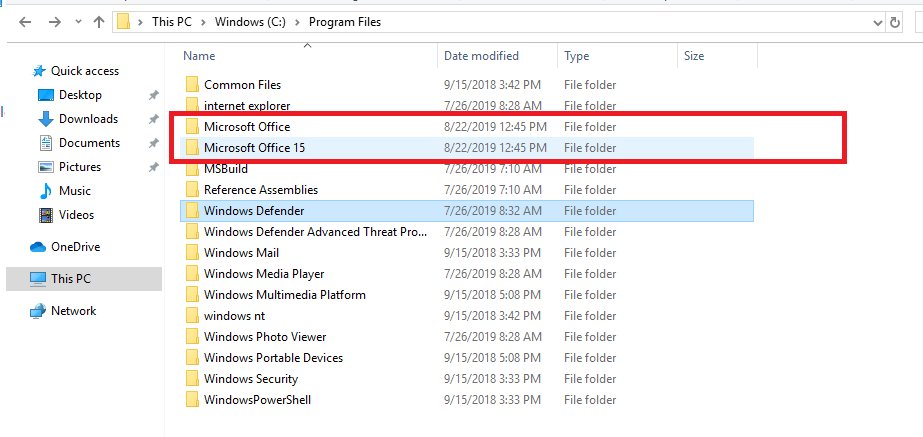Click the pin icon next to Pictures
Screen dimensions: 923x437
click(153, 167)
